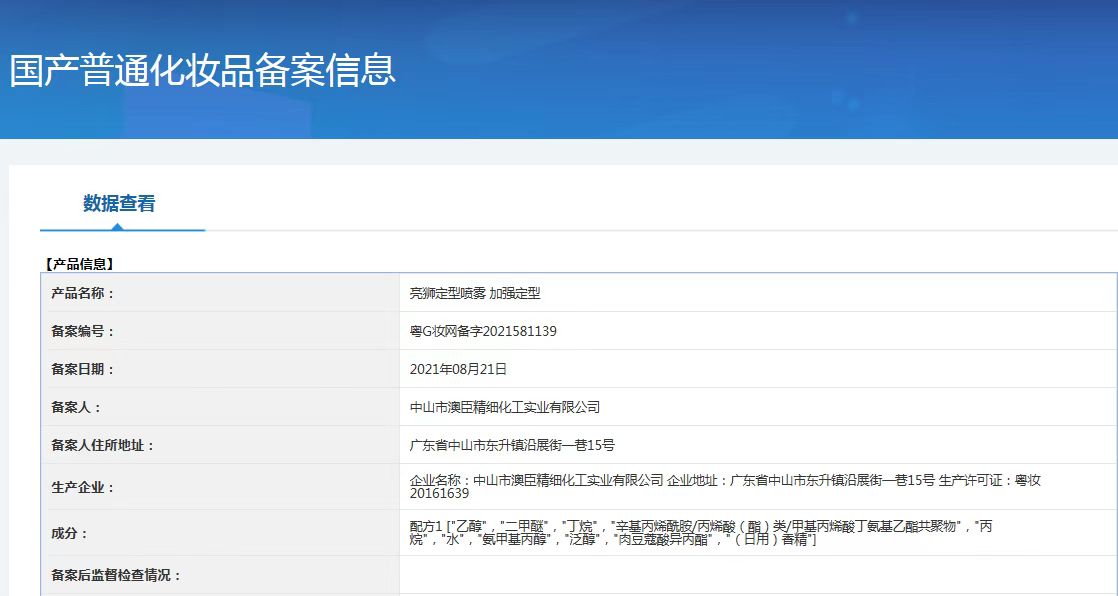Click the 备案日期 label
1118x596 pixels.
(x=83, y=369)
